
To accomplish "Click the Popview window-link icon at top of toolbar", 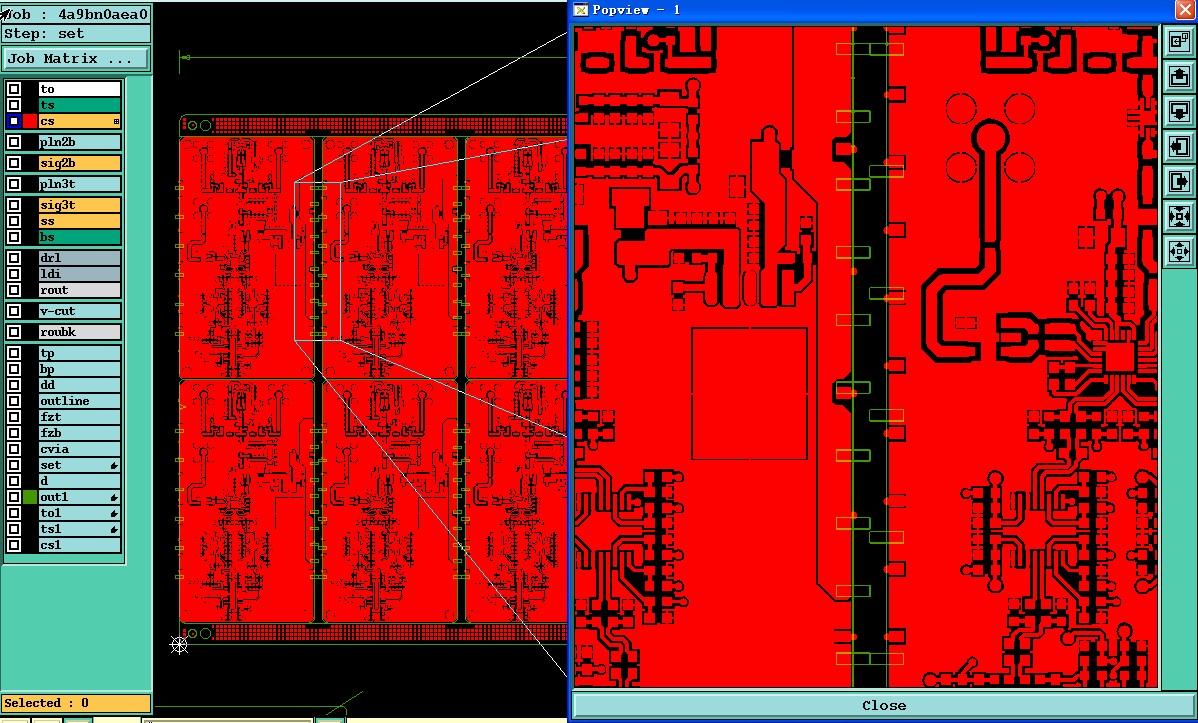I will [x=1179, y=41].
